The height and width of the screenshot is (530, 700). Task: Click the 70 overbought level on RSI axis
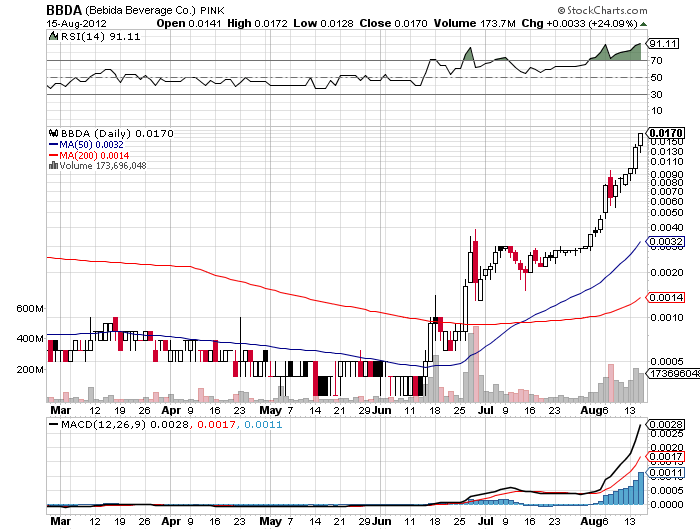[x=656, y=60]
